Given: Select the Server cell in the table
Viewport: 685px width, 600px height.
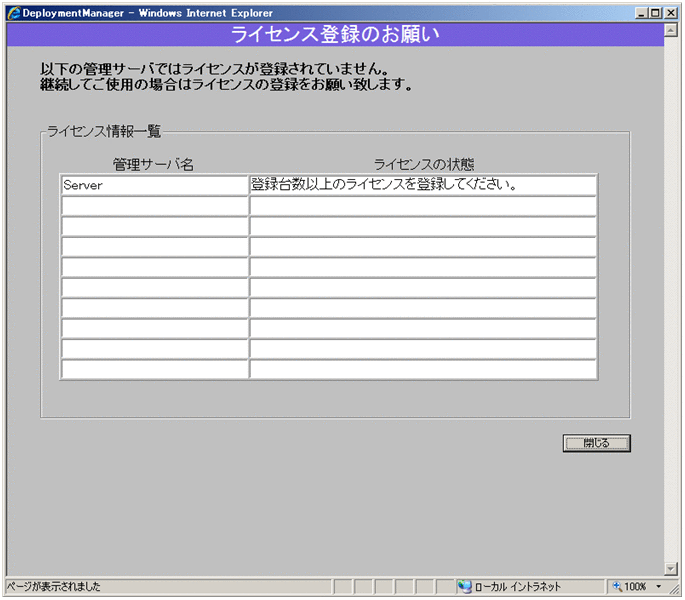Looking at the screenshot, I should point(155,185).
